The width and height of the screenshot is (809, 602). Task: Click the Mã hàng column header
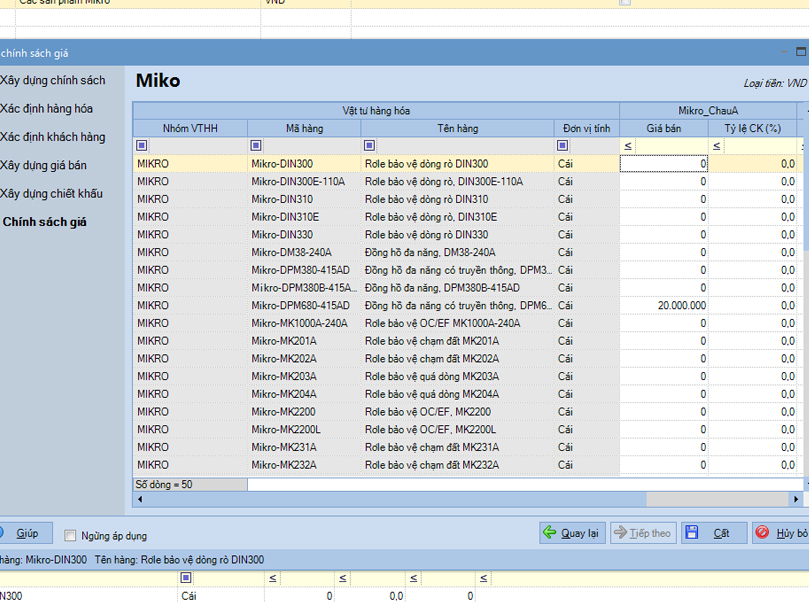click(x=304, y=128)
